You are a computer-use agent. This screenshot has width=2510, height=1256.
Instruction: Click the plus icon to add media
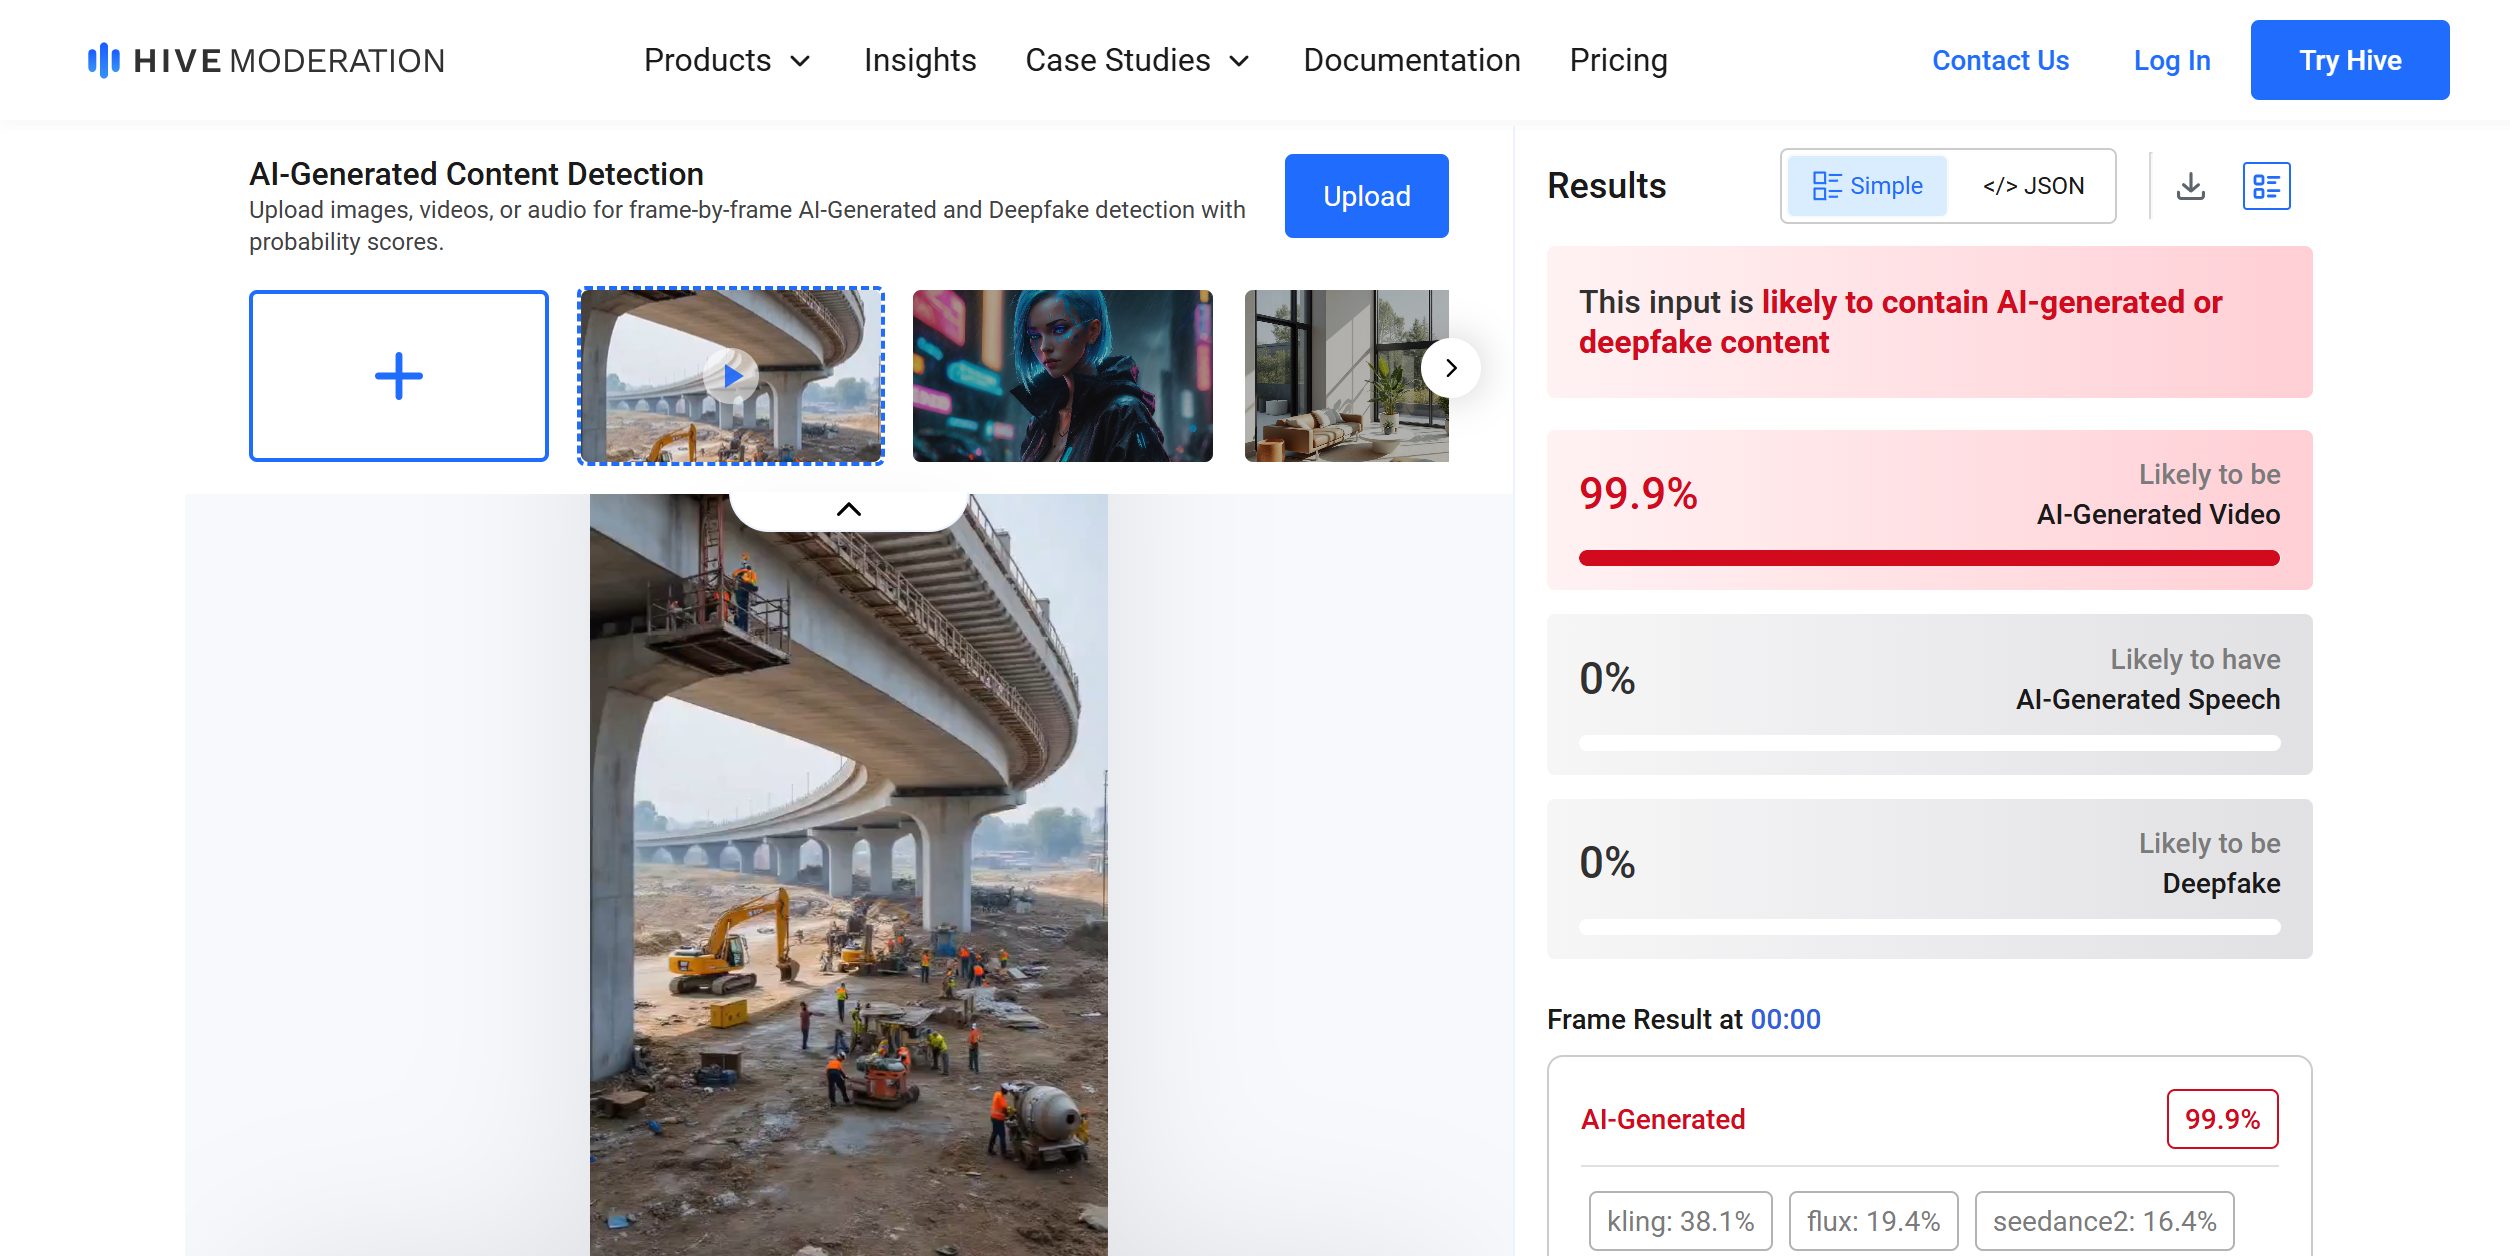pyautogui.click(x=399, y=376)
